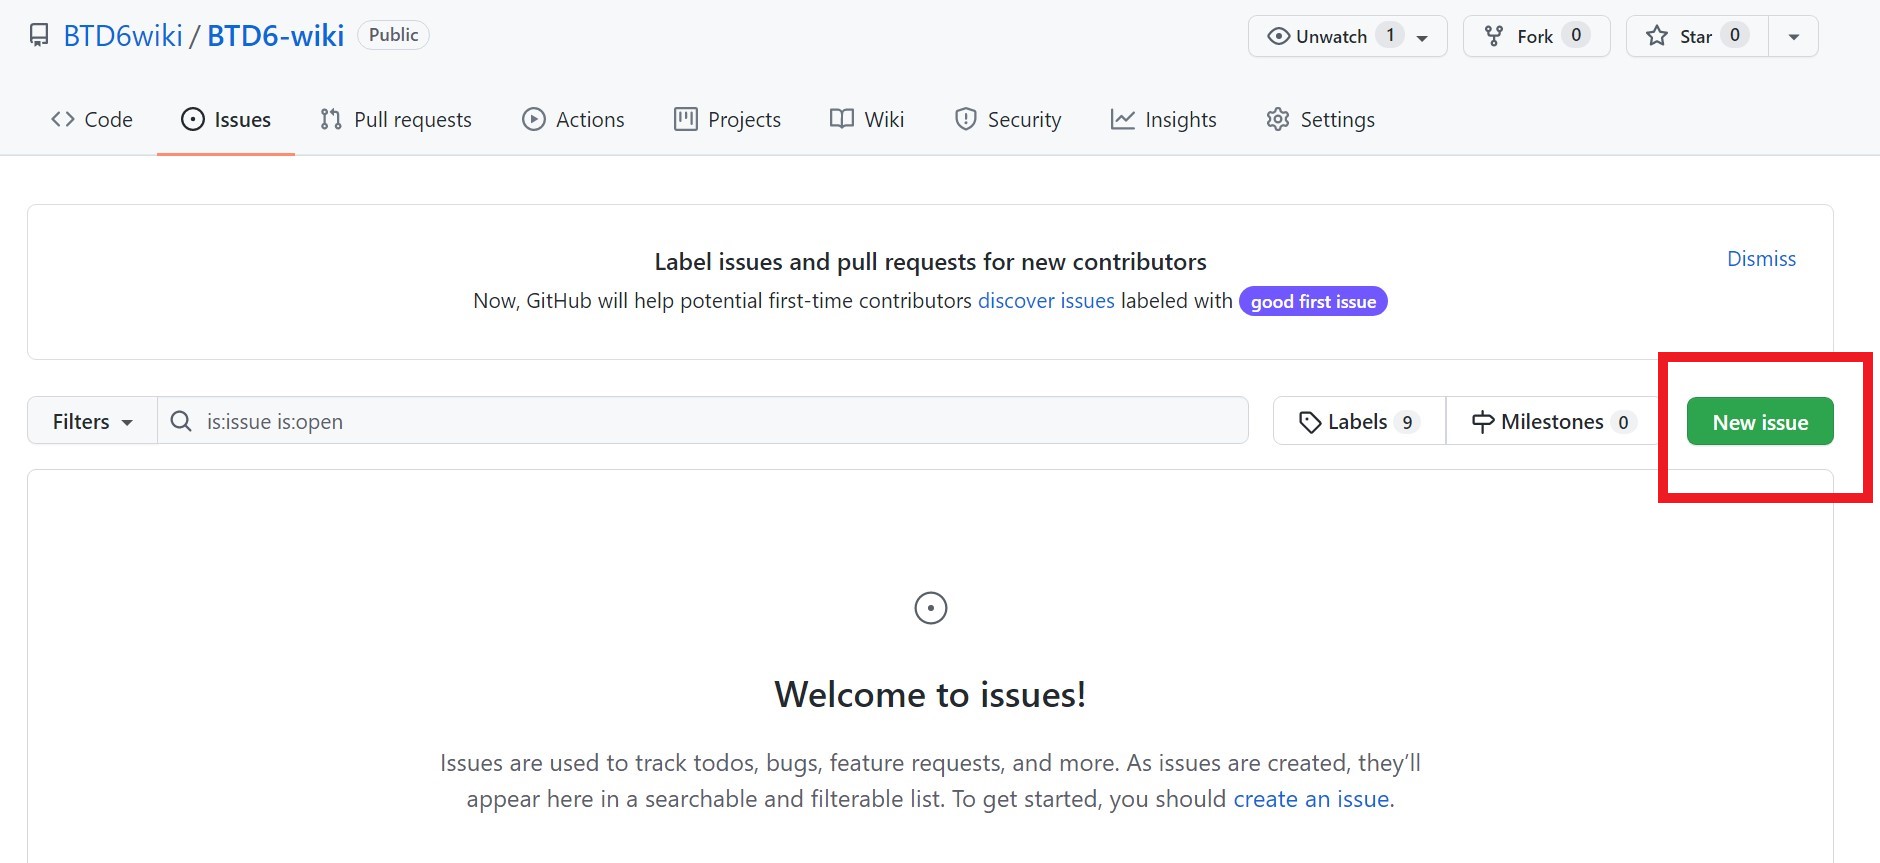Click the Settings gear icon
The image size is (1880, 863).
click(1277, 120)
